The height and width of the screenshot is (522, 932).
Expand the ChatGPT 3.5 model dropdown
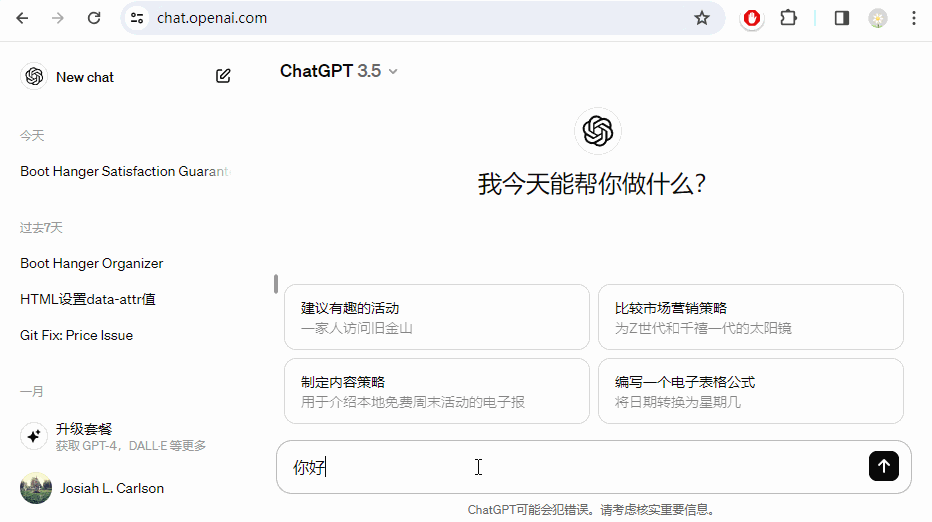point(339,71)
